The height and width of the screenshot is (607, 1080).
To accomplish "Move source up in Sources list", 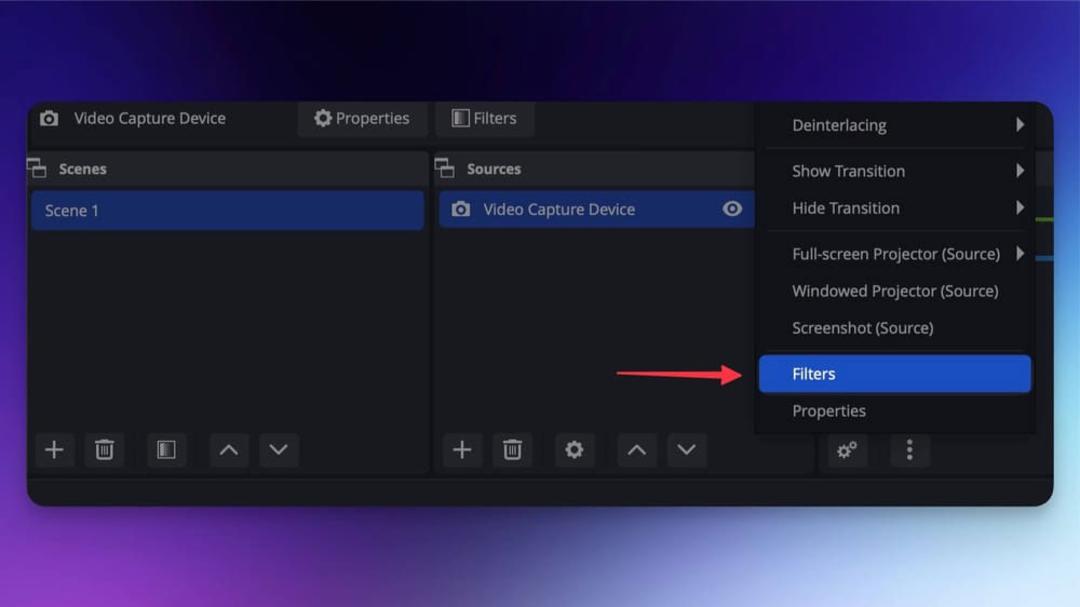I will pyautogui.click(x=636, y=450).
